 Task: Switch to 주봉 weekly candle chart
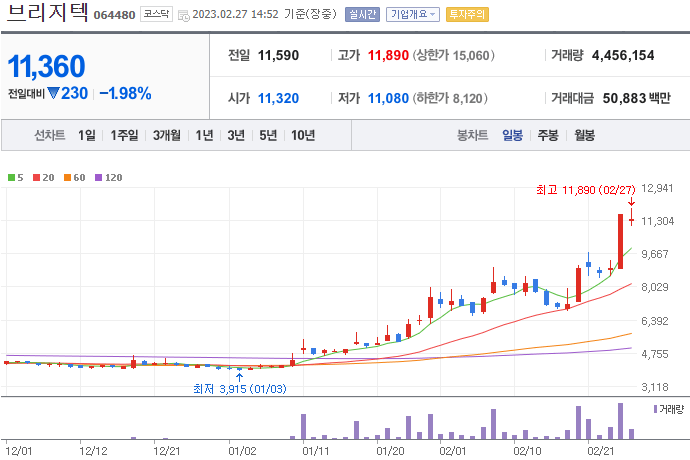548,135
